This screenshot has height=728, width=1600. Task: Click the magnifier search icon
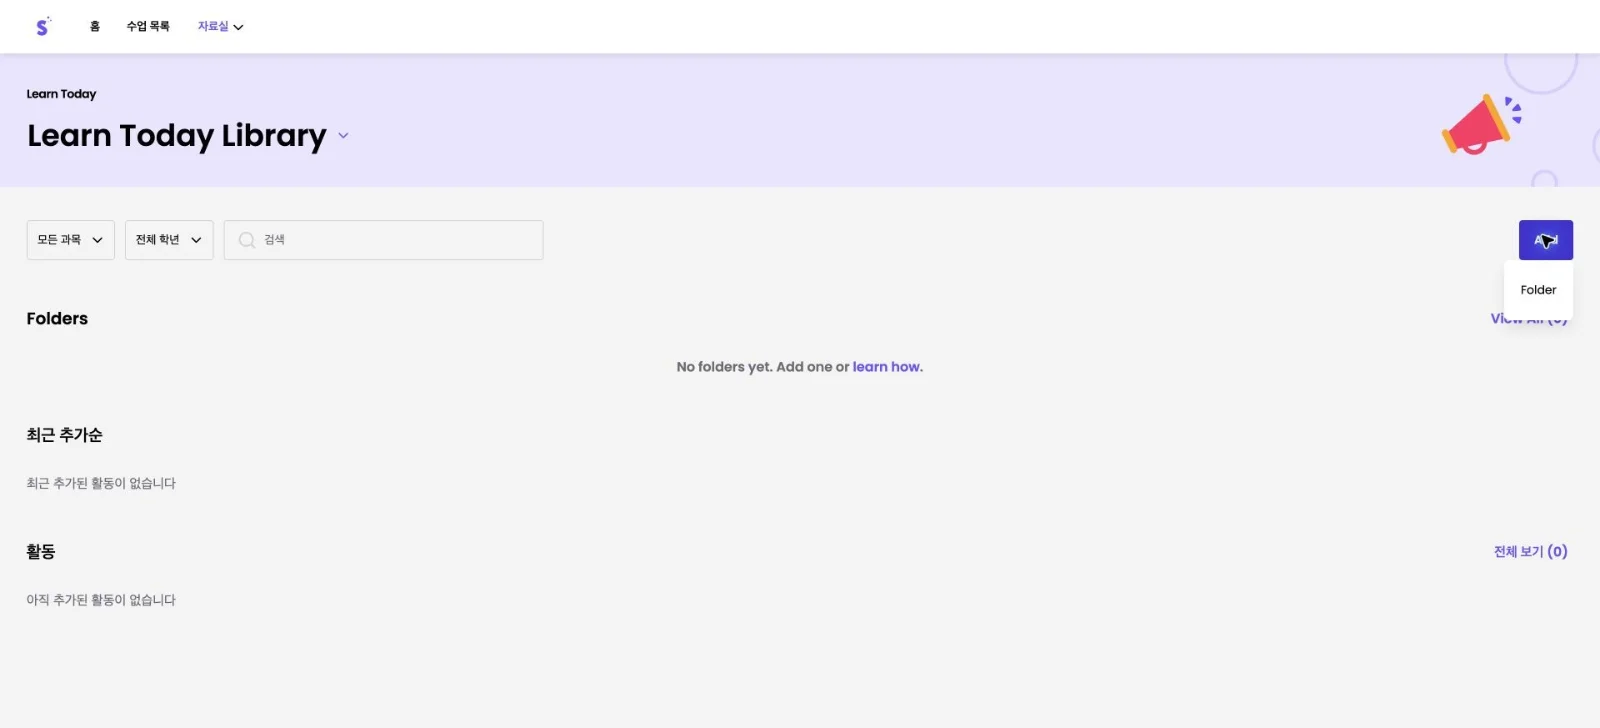(246, 240)
